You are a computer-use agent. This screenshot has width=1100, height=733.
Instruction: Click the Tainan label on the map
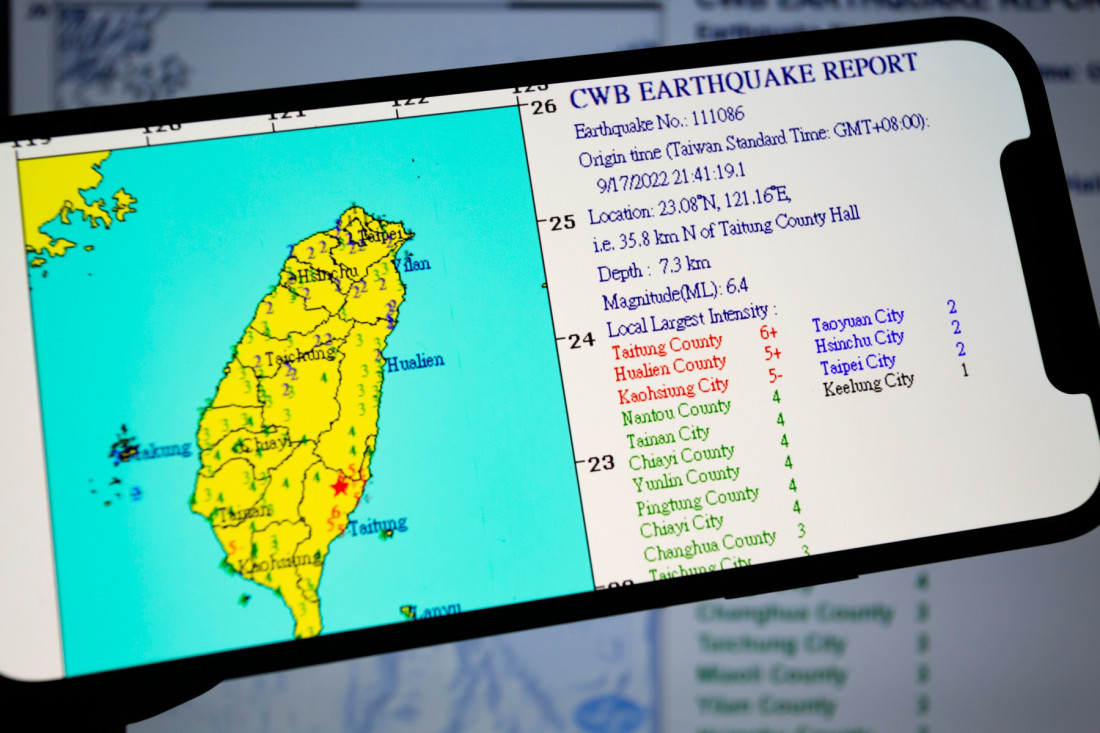click(244, 513)
